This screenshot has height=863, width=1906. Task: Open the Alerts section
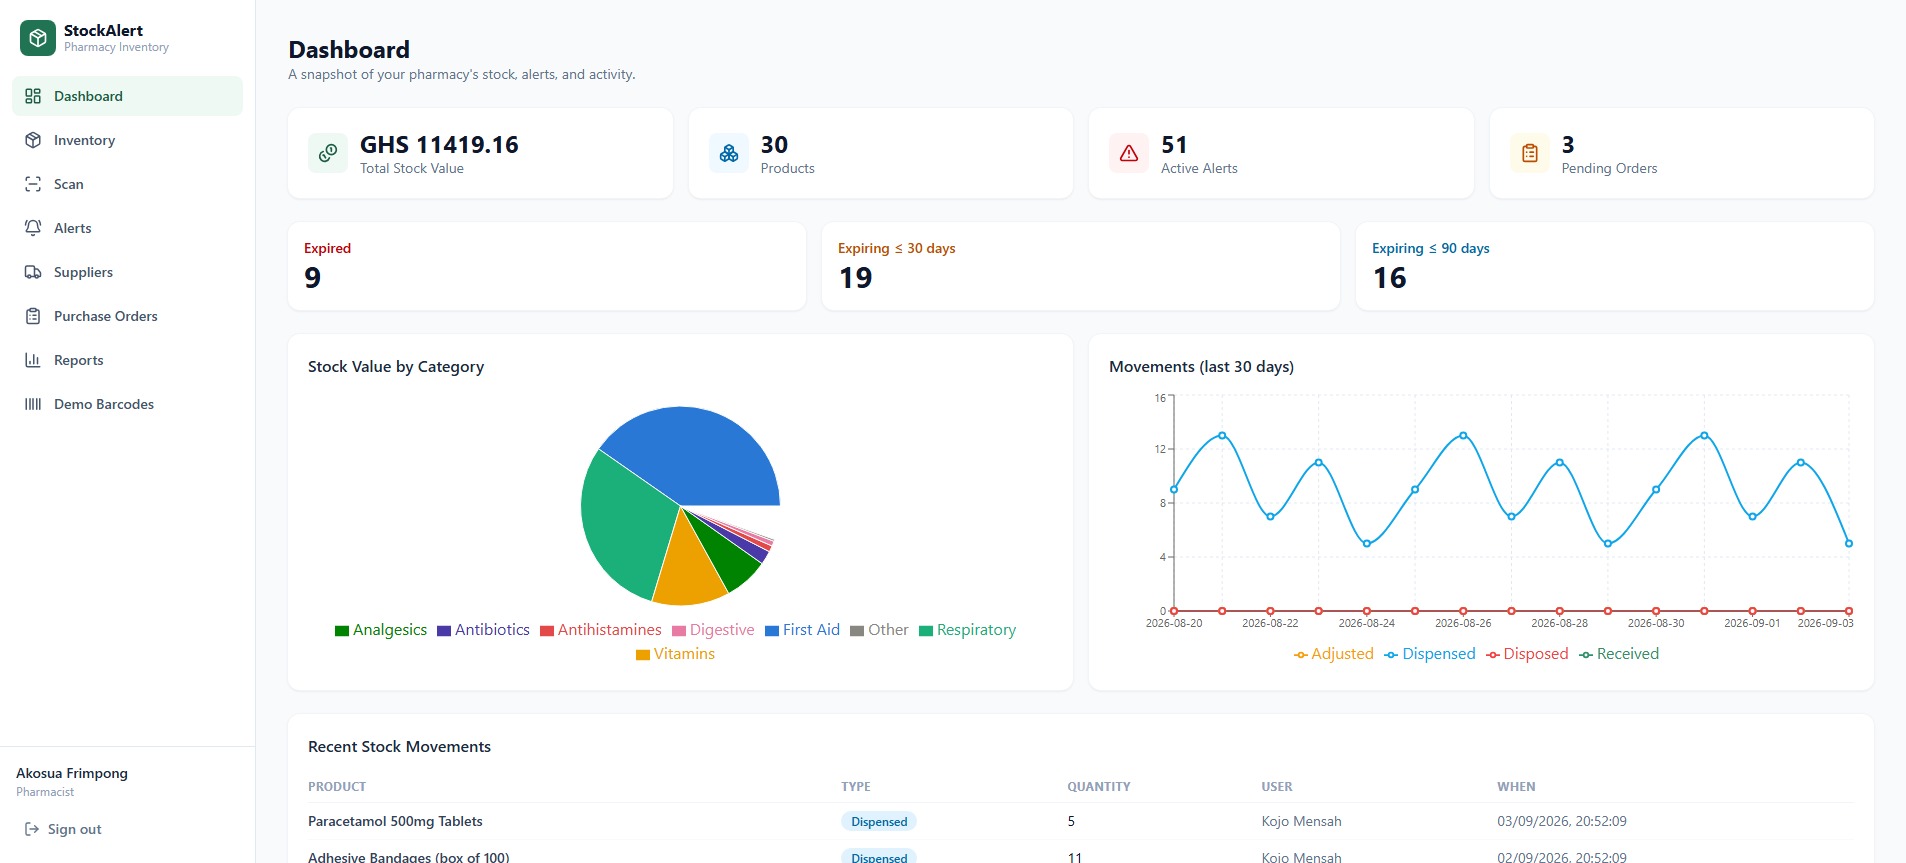coord(127,228)
